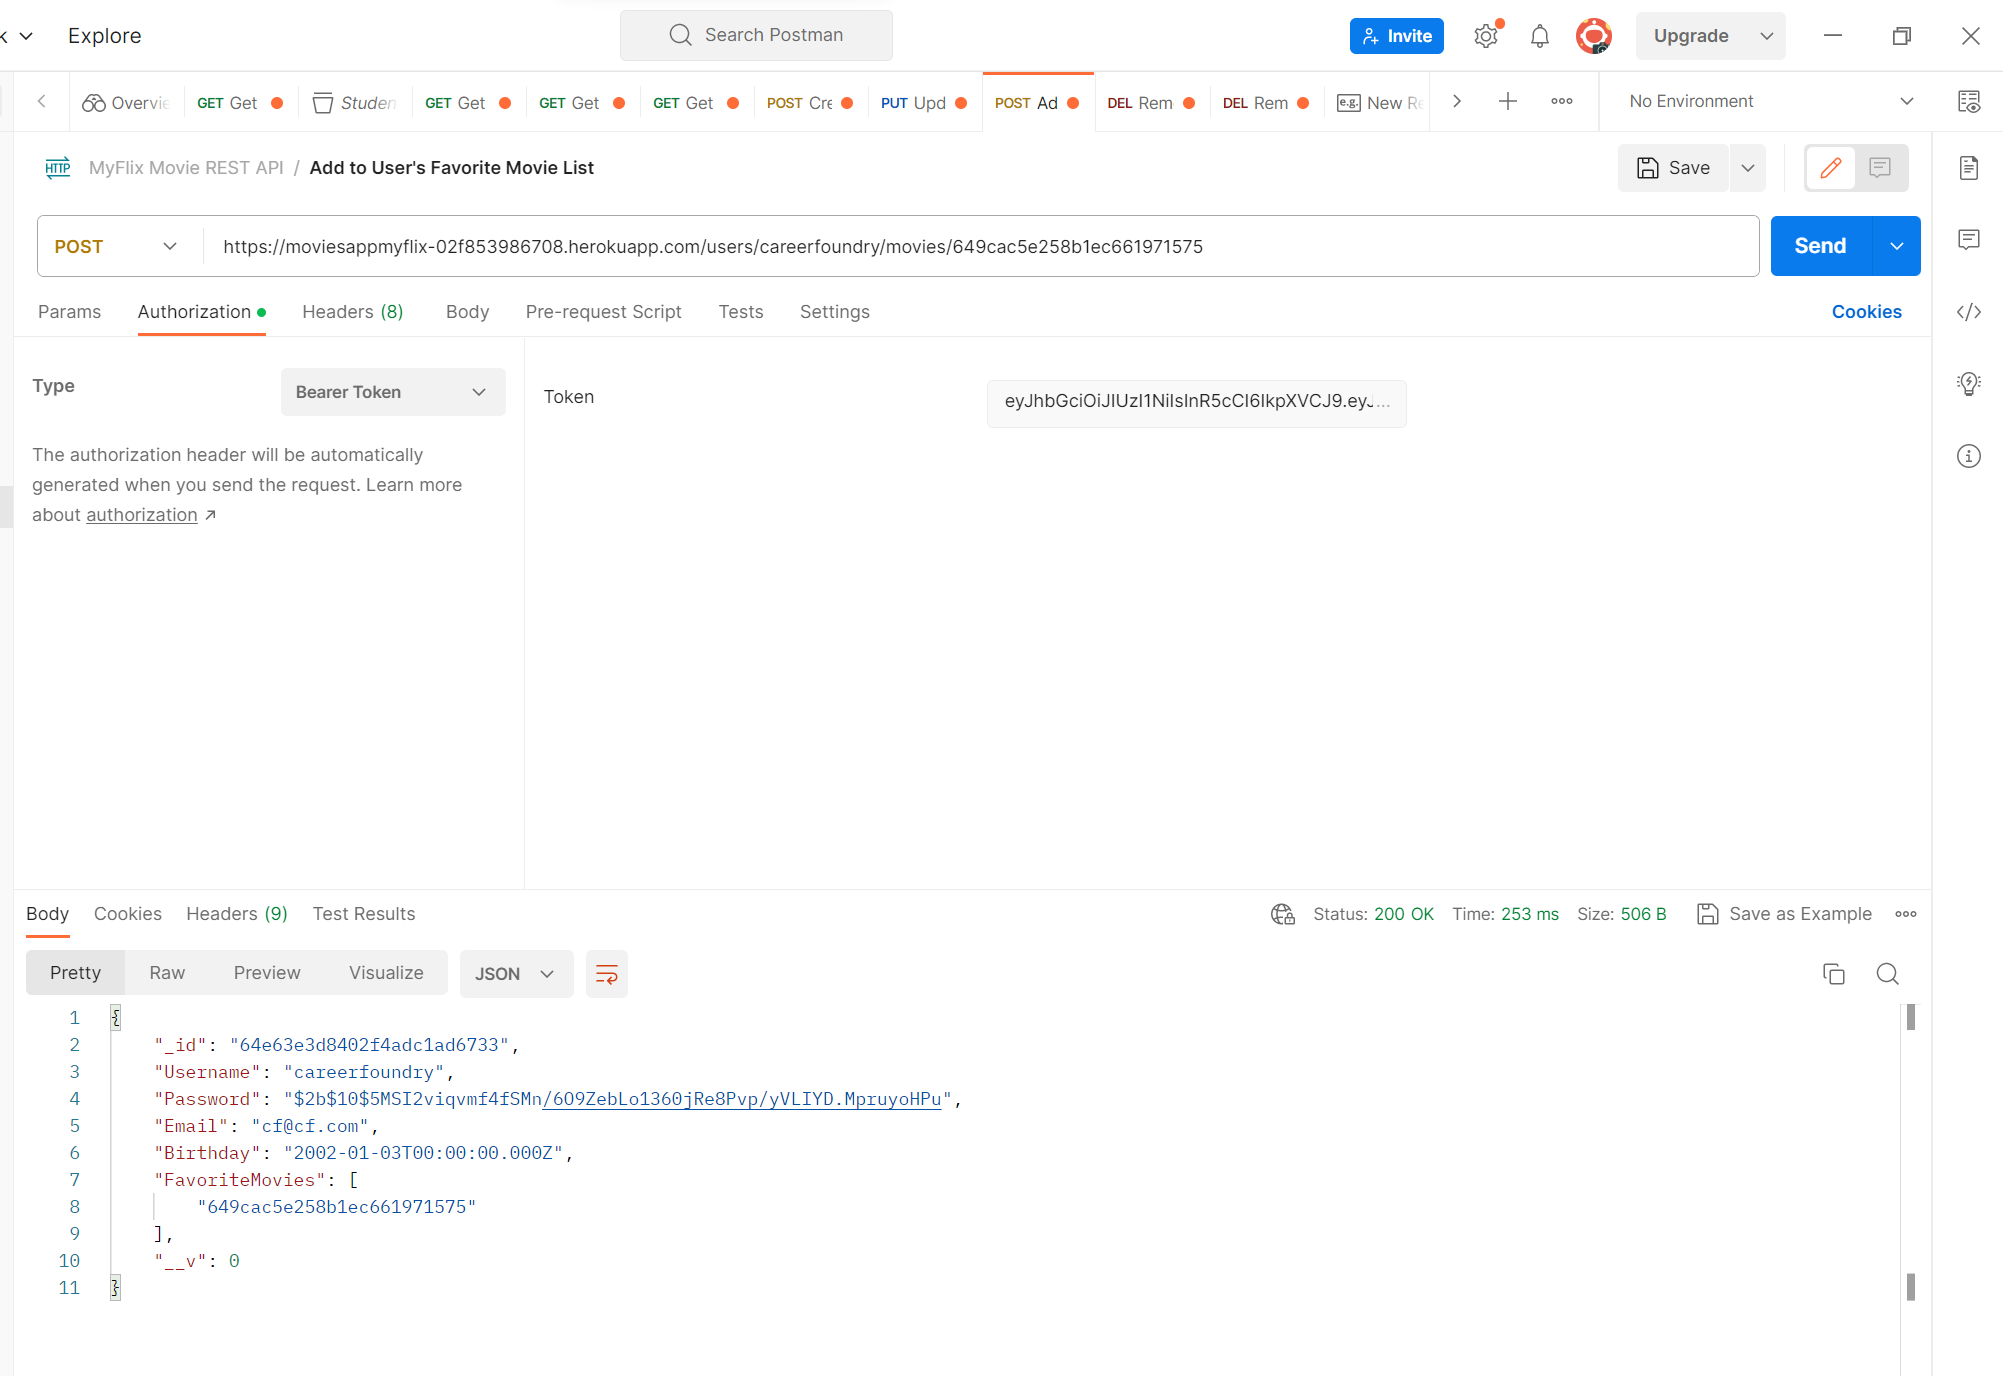Open the request Body tab

tap(467, 312)
